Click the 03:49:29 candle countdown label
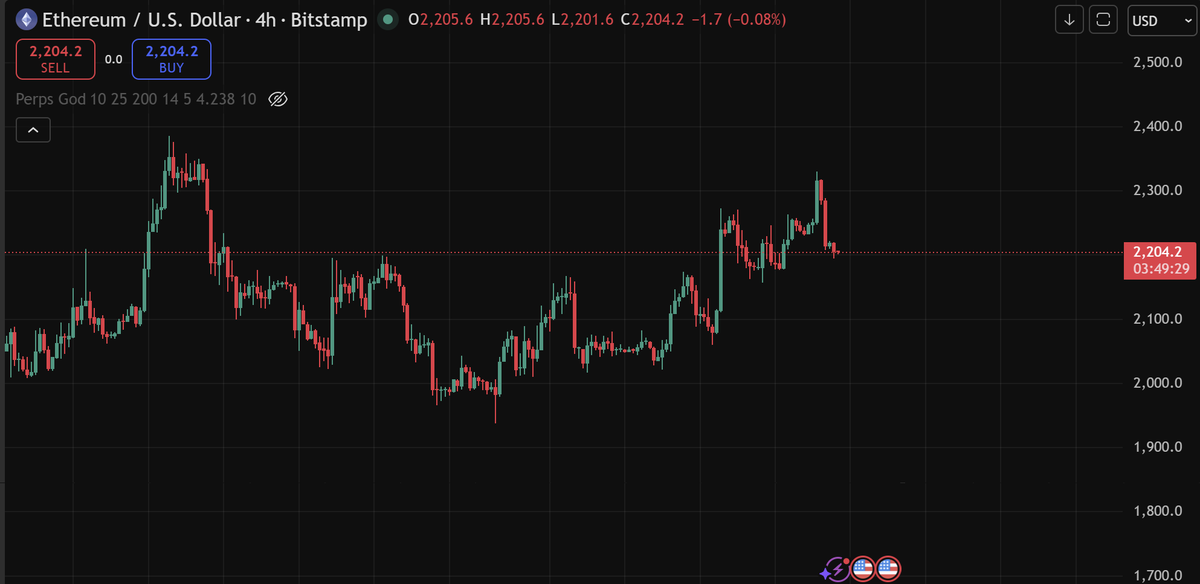 (1159, 269)
